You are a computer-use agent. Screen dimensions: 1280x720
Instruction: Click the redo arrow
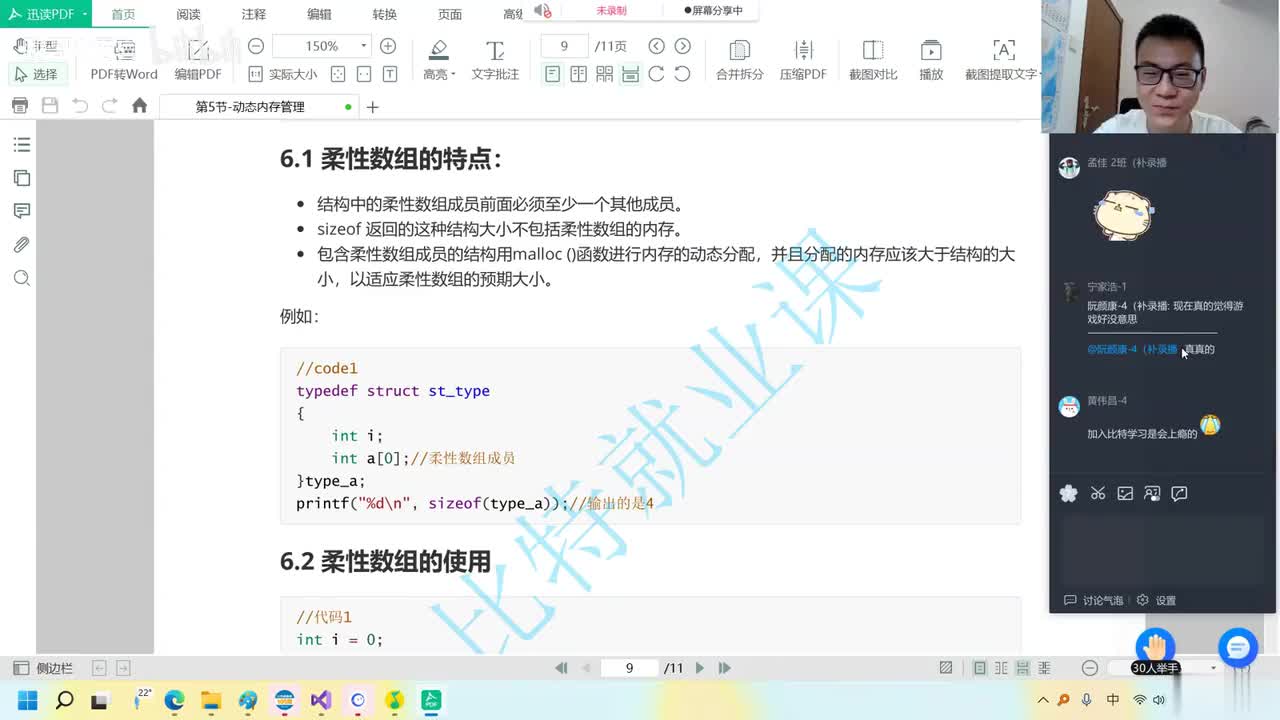(x=109, y=106)
